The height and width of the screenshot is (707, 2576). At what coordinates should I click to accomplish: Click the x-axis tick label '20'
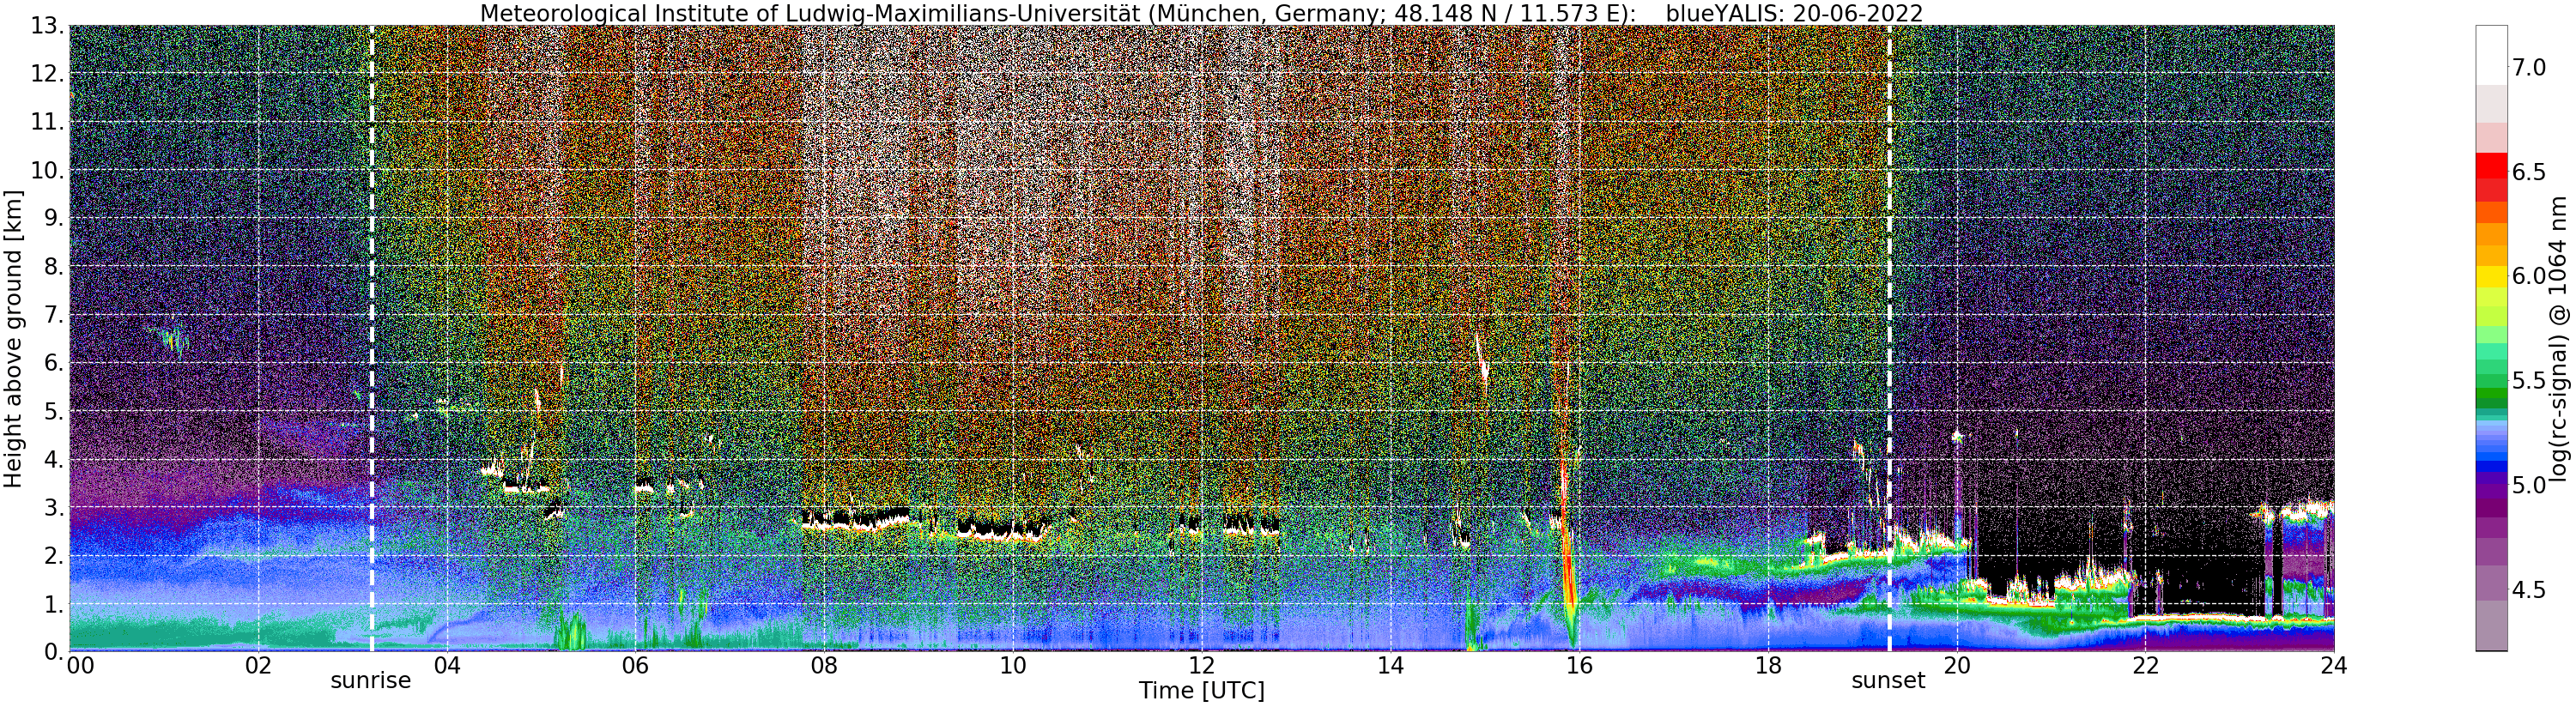click(x=1956, y=665)
